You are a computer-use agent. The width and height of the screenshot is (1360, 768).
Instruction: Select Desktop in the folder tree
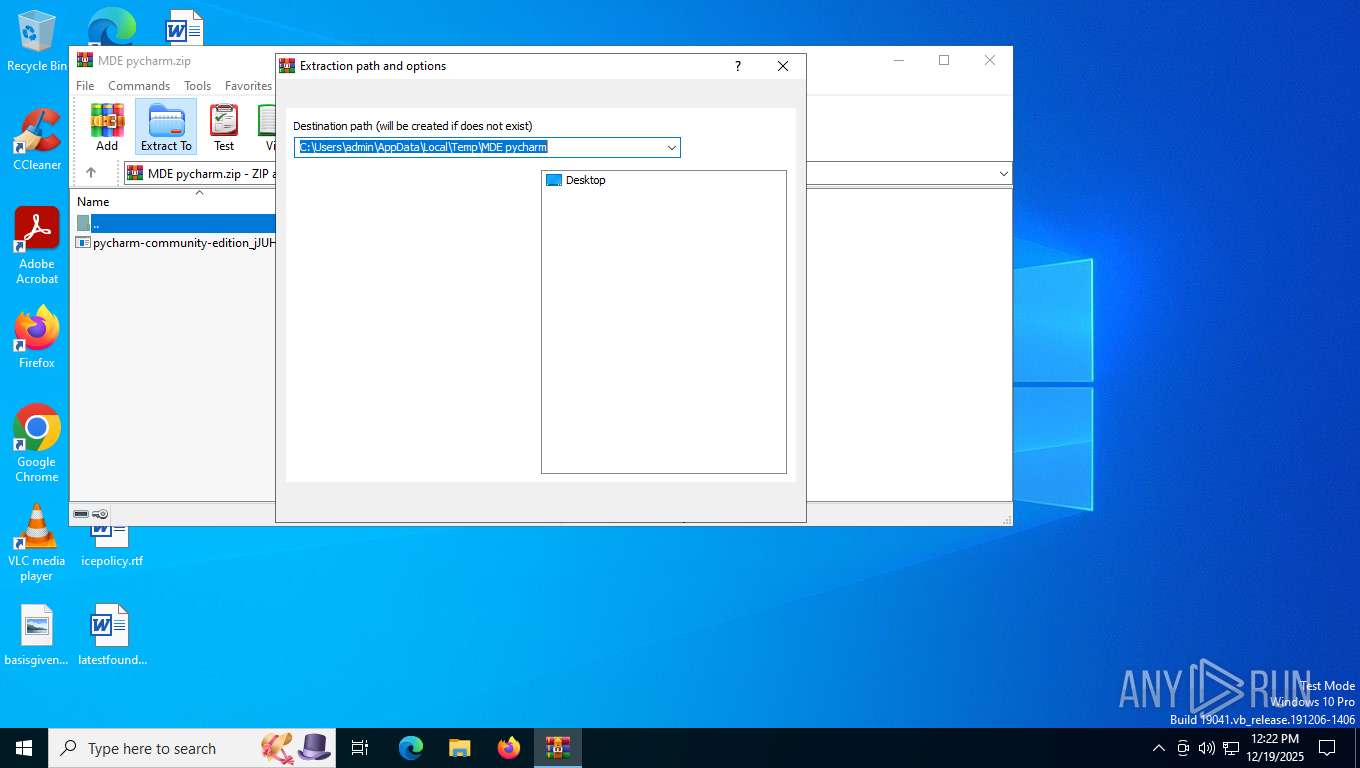[576, 180]
